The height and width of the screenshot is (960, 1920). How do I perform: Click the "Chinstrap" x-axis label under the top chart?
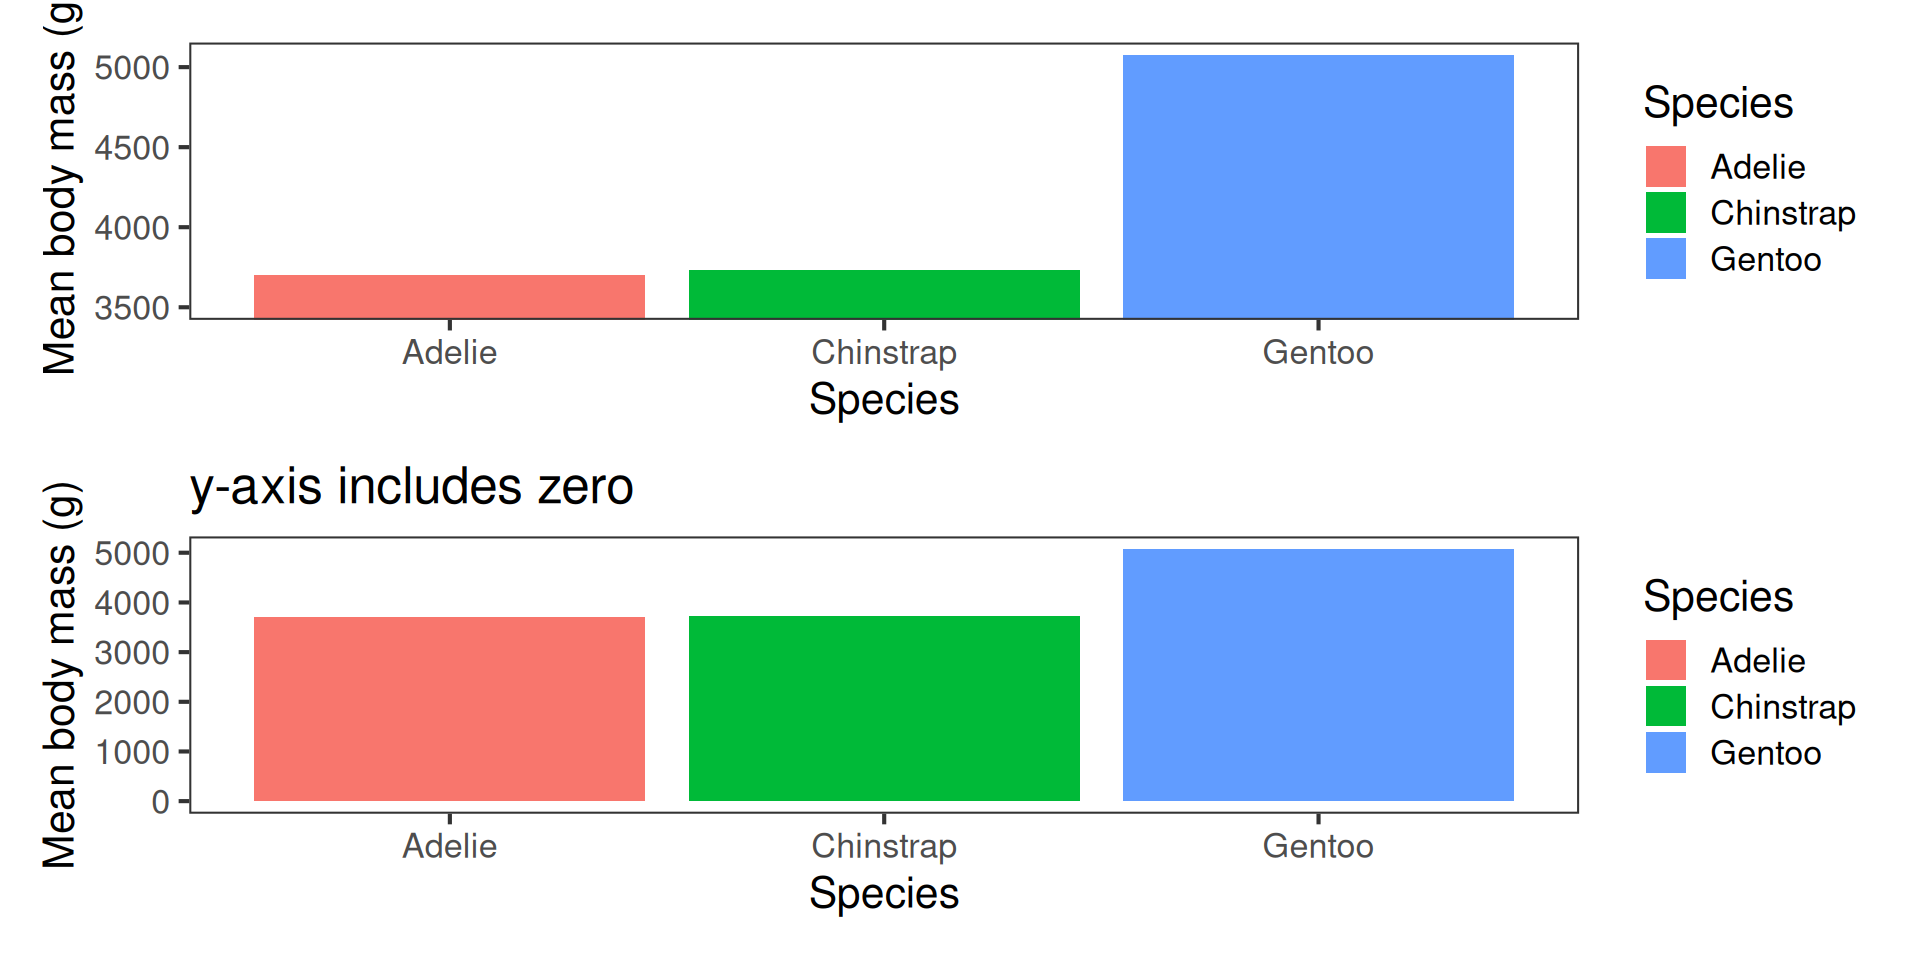pos(884,353)
